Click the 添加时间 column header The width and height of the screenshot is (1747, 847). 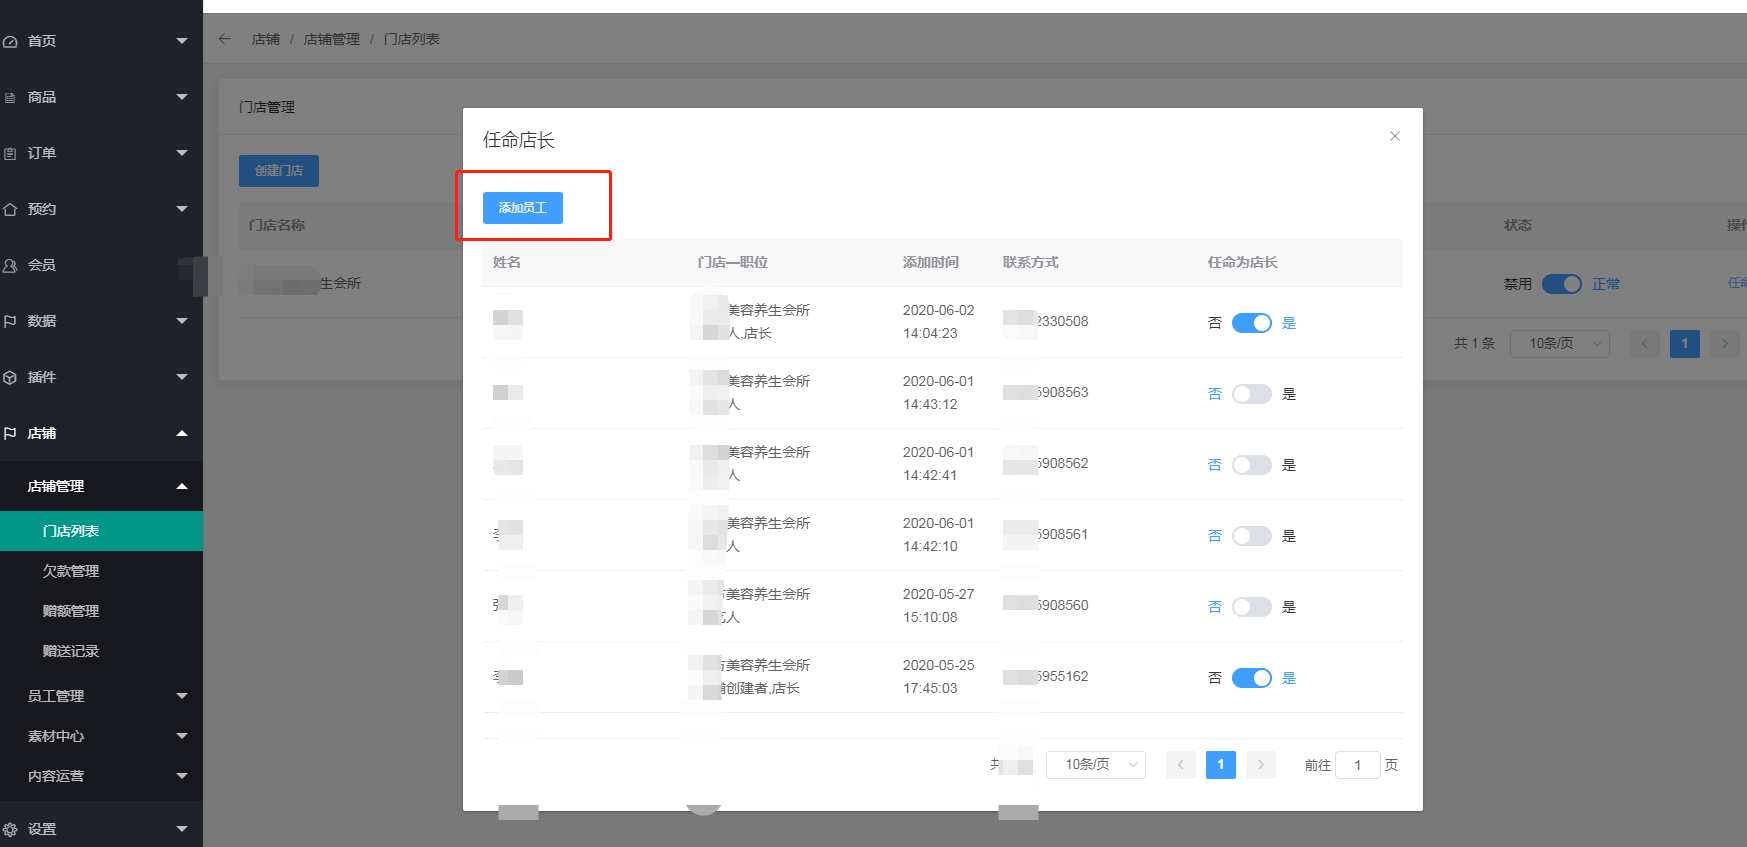pyautogui.click(x=930, y=262)
